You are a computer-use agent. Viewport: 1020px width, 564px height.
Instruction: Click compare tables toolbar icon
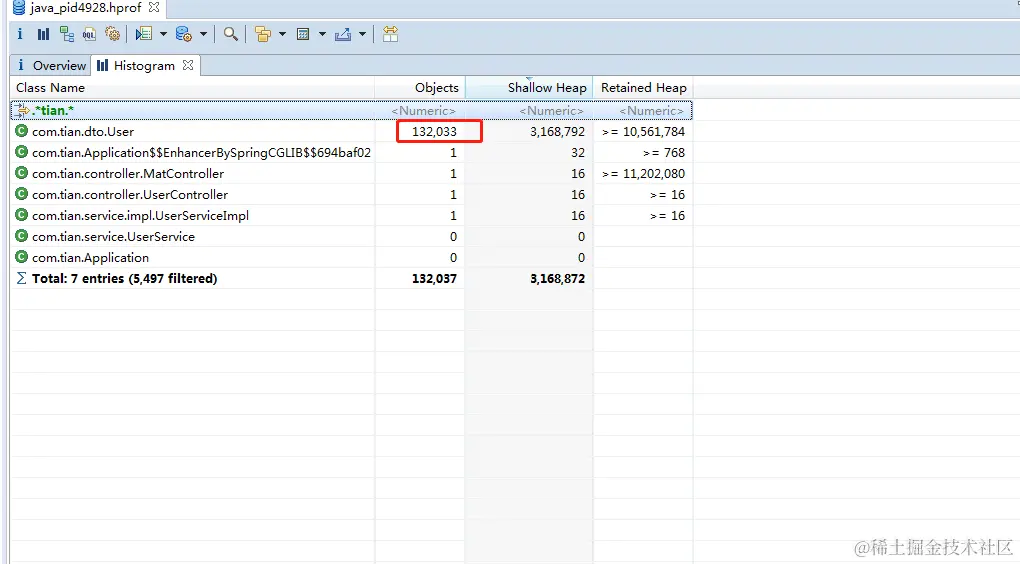point(390,34)
